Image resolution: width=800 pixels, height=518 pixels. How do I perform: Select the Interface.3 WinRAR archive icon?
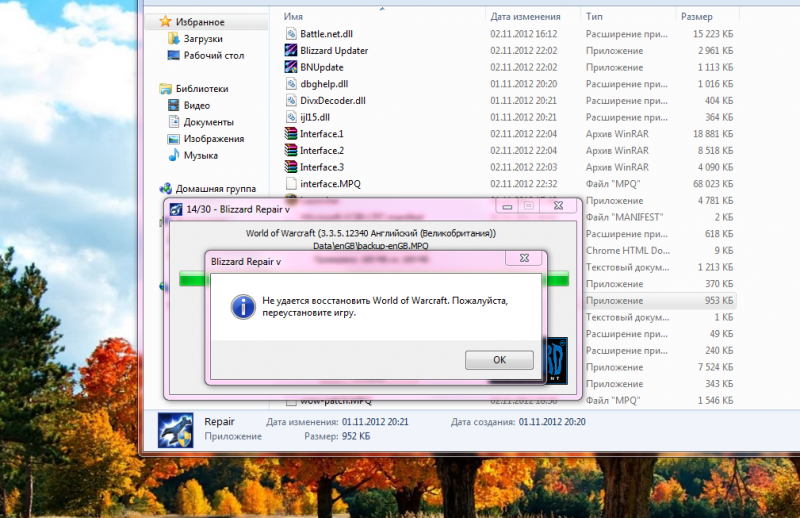pos(291,167)
